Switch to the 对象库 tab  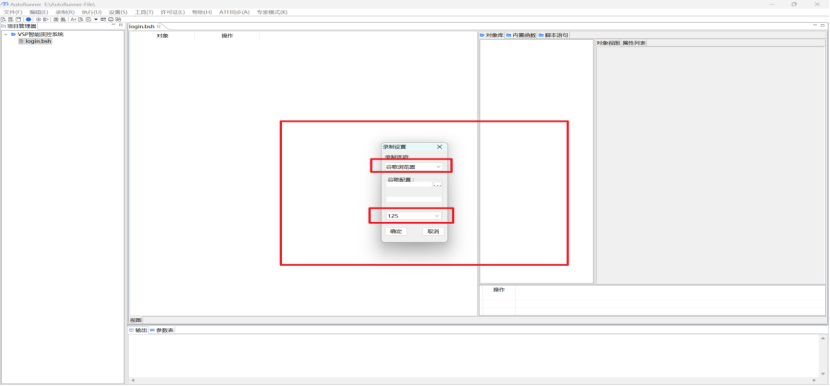tap(492, 35)
